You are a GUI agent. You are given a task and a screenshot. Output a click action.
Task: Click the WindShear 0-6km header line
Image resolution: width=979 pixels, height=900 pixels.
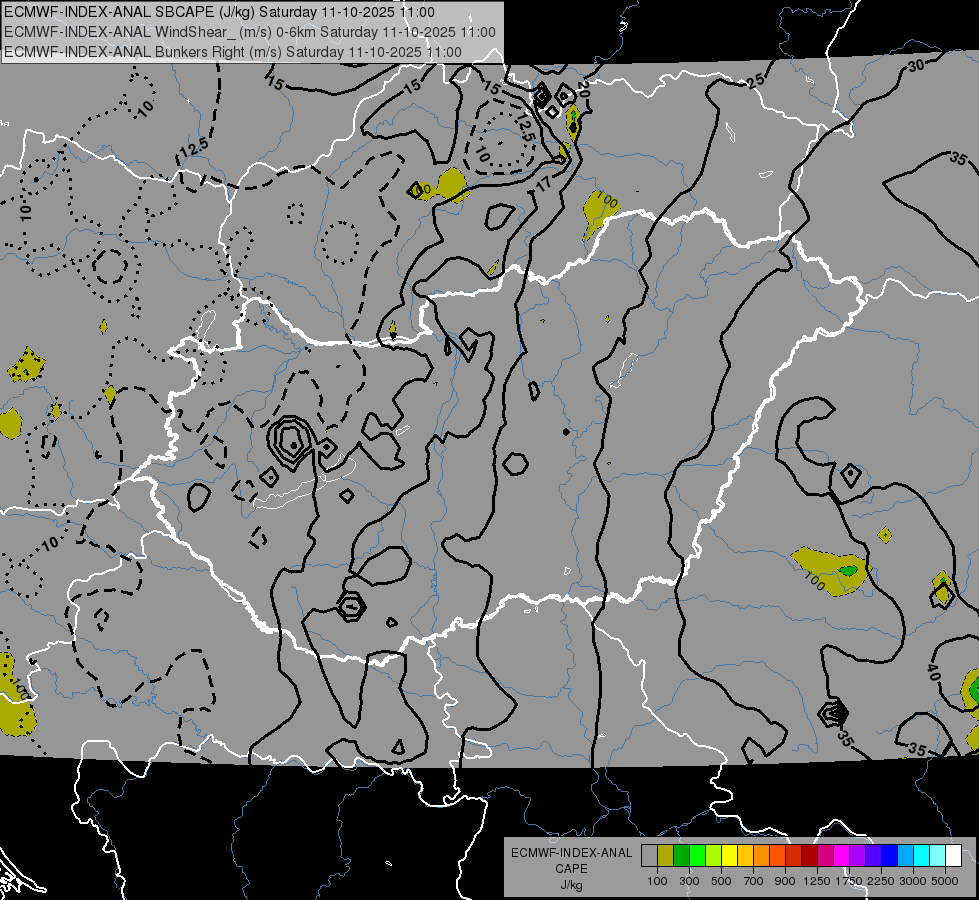(x=250, y=32)
